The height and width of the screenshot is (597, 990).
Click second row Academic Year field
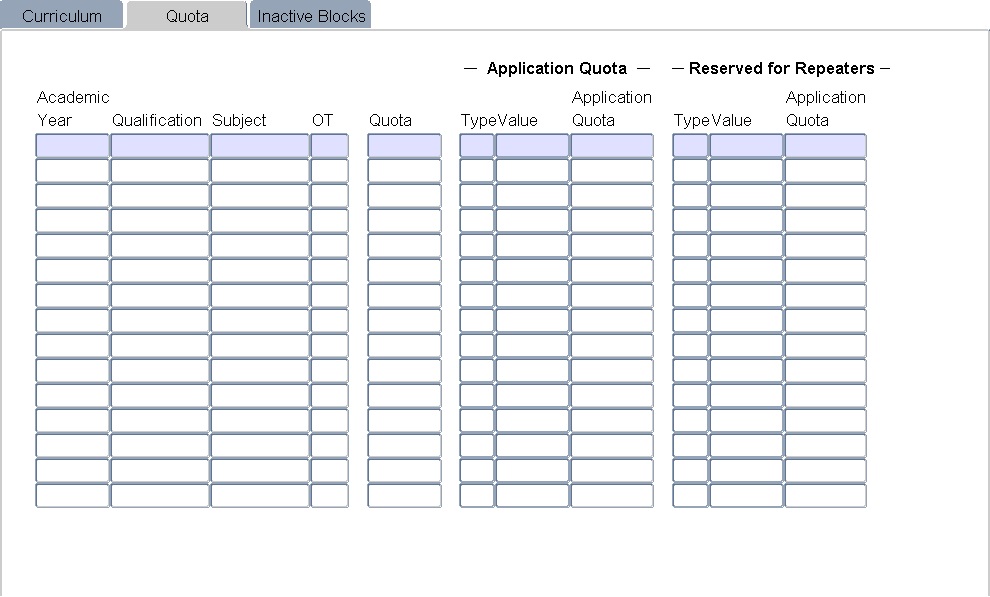(72, 171)
